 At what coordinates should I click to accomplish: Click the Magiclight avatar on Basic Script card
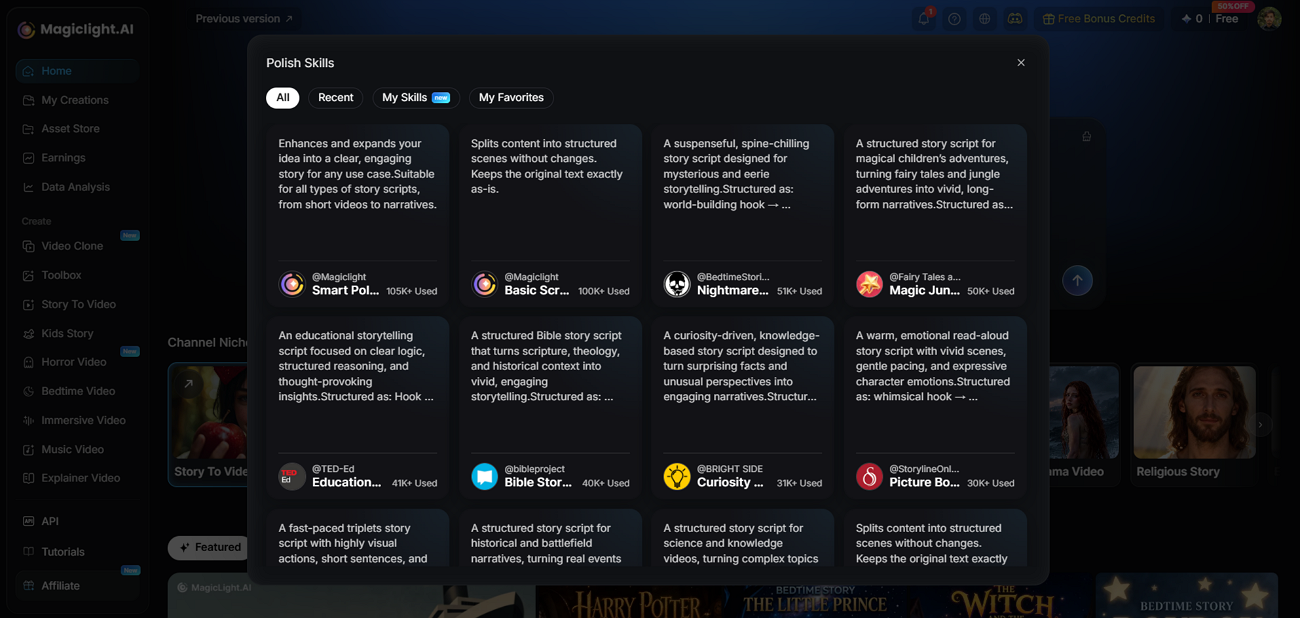[484, 284]
